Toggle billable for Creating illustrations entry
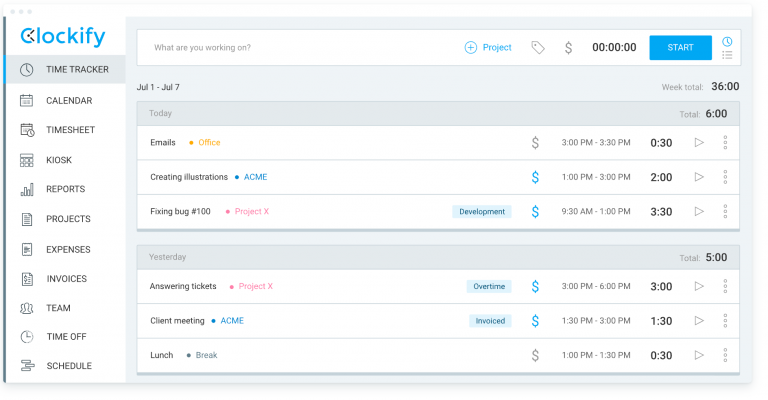This screenshot has width=768, height=400. coord(535,177)
